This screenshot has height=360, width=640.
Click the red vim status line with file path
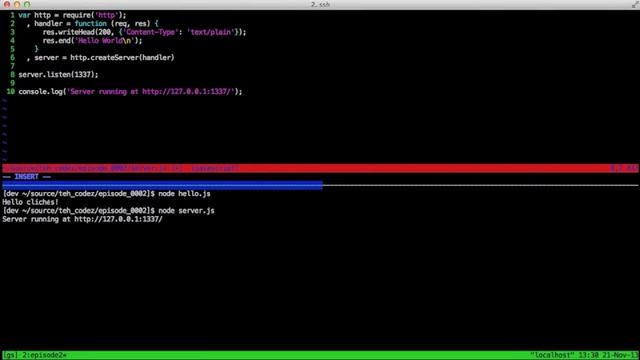click(x=320, y=168)
